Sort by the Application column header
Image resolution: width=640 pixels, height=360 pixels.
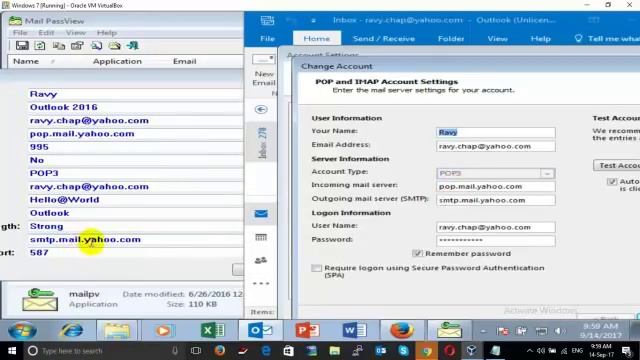tap(117, 61)
